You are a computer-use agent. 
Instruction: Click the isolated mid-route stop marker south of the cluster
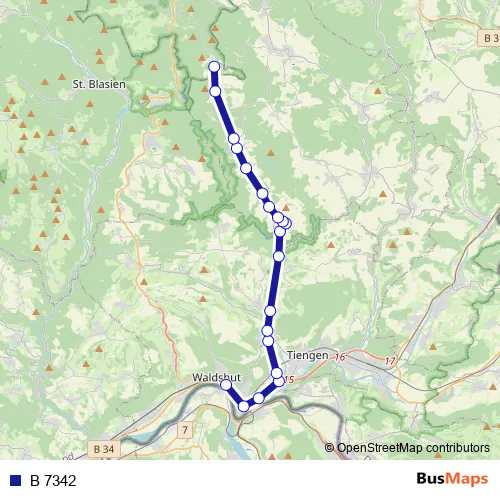279,256
